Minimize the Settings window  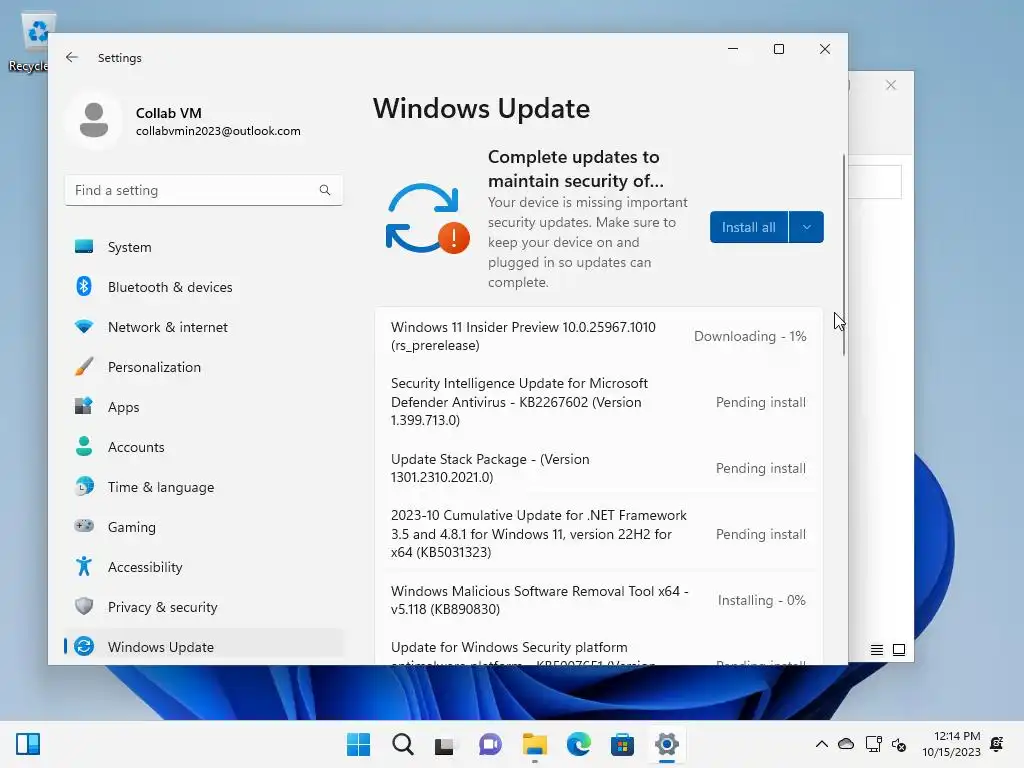(x=733, y=49)
